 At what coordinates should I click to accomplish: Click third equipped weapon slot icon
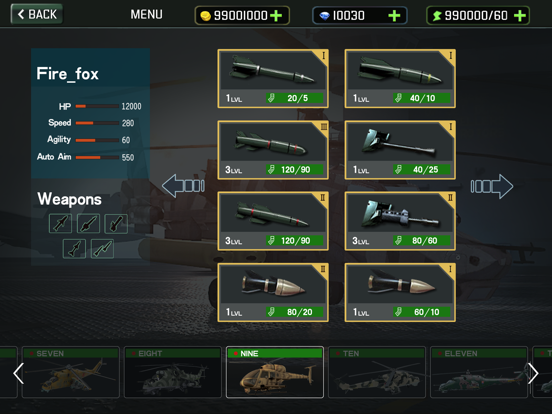(x=116, y=224)
